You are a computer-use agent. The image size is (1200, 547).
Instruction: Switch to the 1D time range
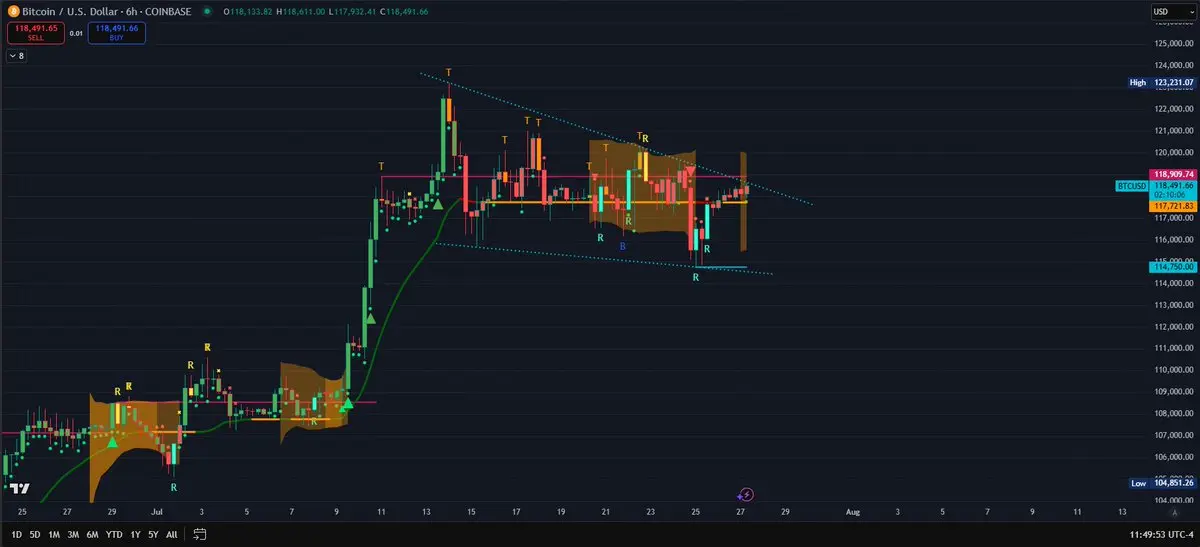[x=16, y=534]
